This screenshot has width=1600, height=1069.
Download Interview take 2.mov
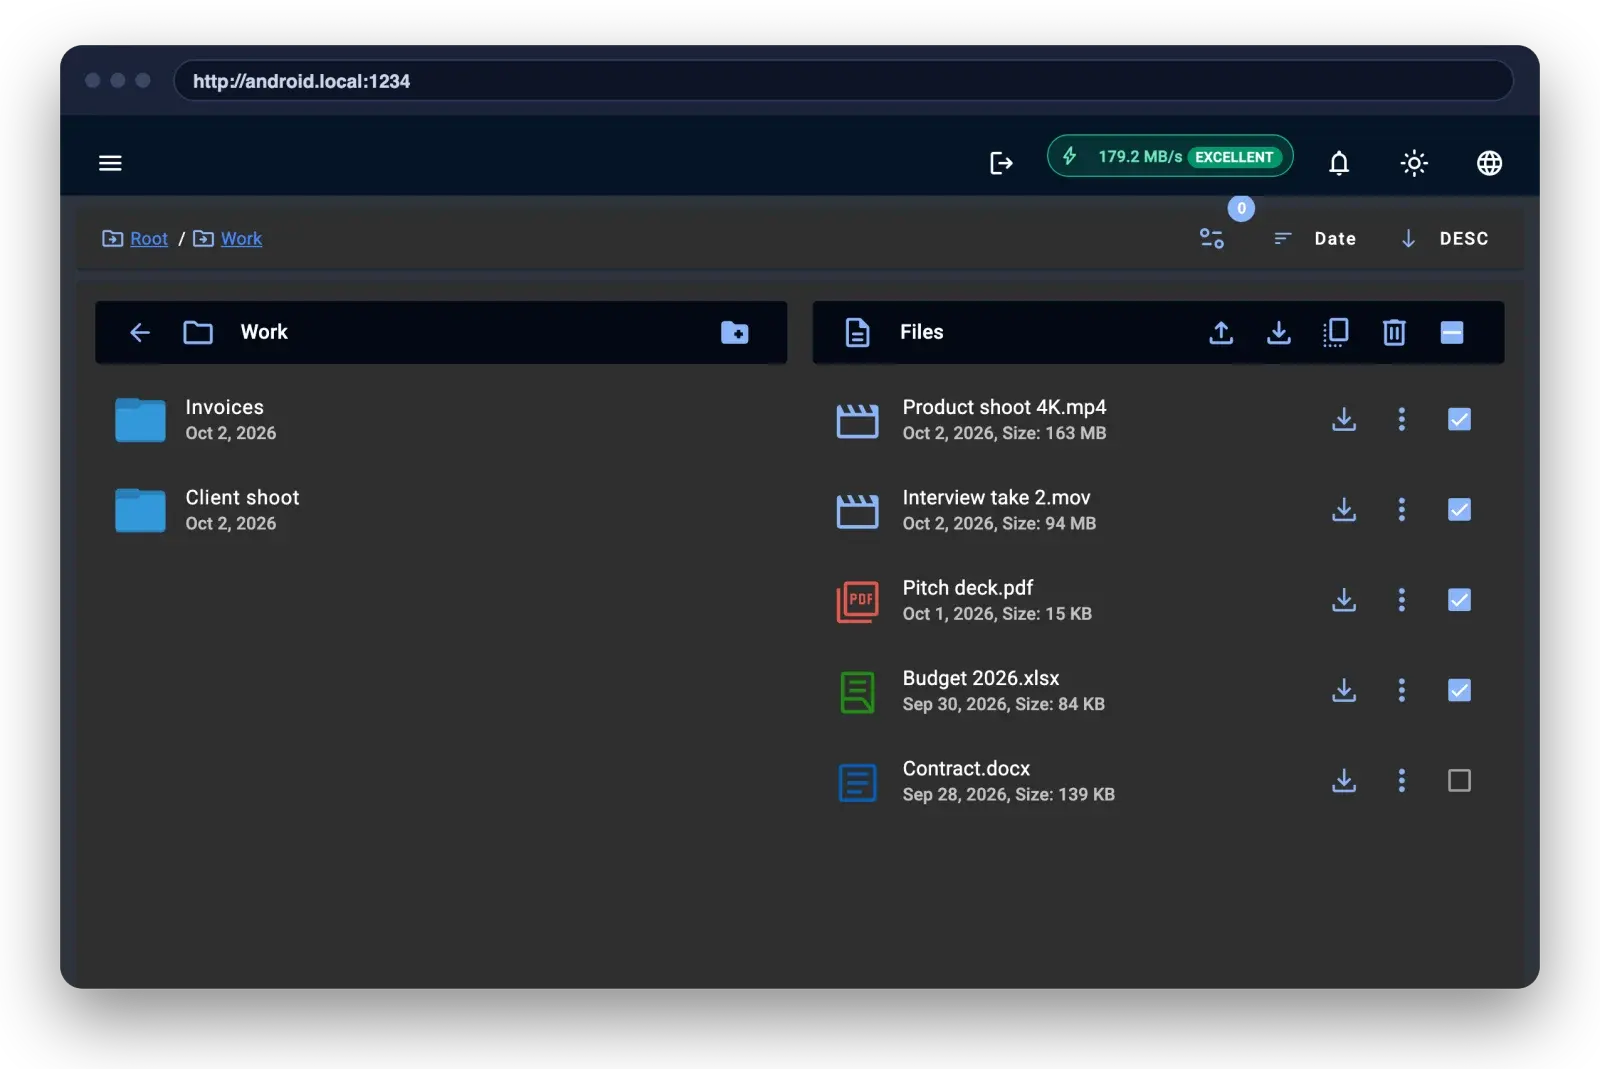coord(1344,510)
